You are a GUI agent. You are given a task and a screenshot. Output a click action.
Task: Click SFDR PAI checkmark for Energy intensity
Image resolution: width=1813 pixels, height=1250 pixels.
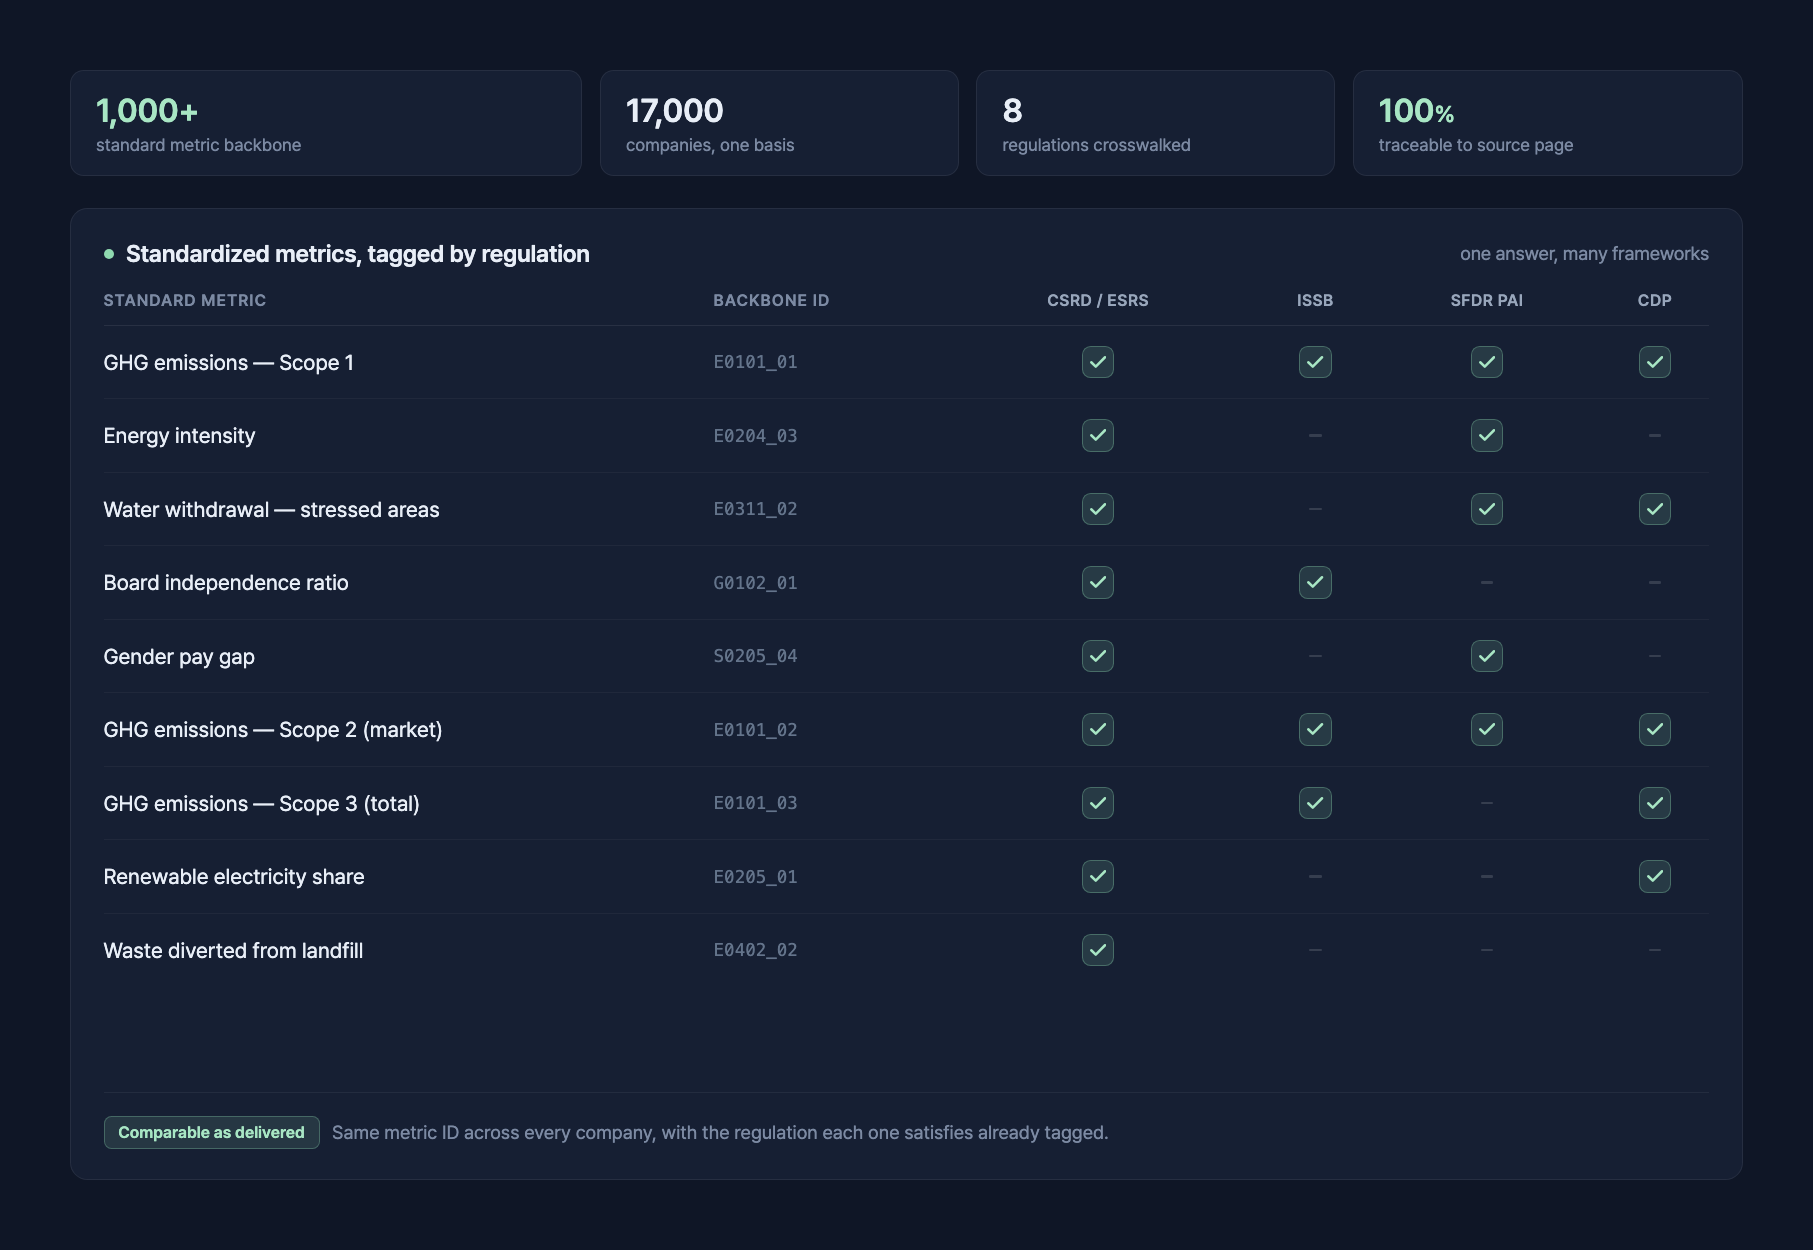point(1487,436)
